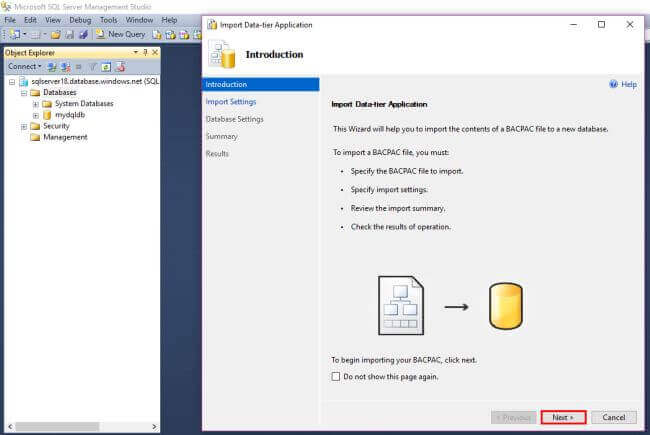The width and height of the screenshot is (650, 435).
Task: Click the Previous button
Action: (516, 417)
